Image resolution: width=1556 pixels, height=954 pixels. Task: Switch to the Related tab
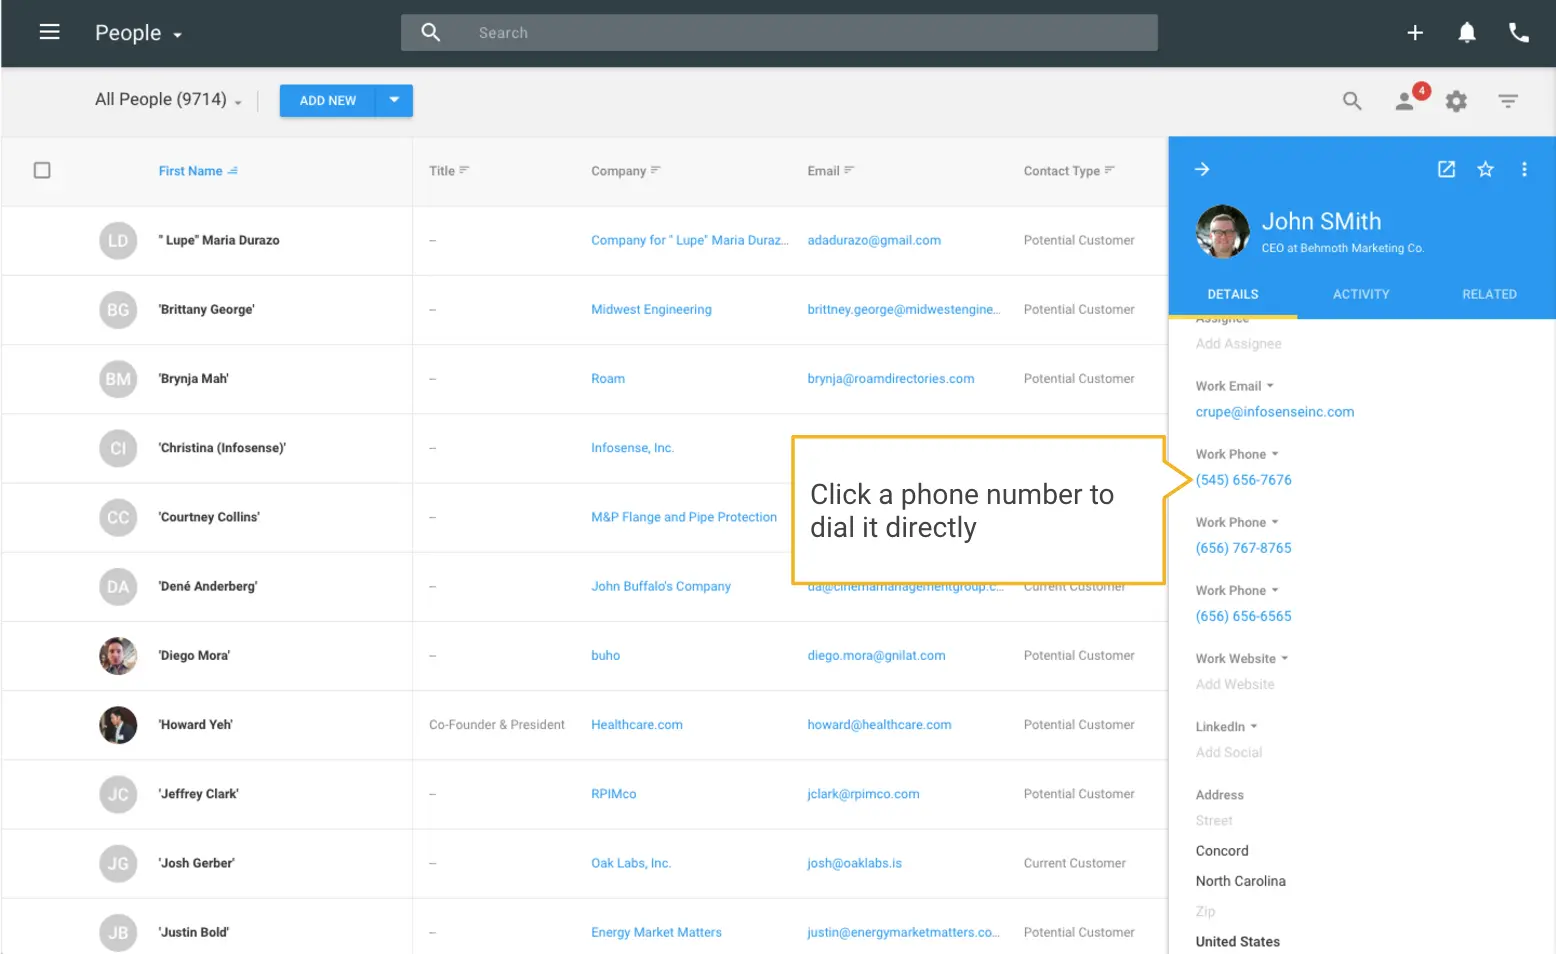click(x=1488, y=294)
